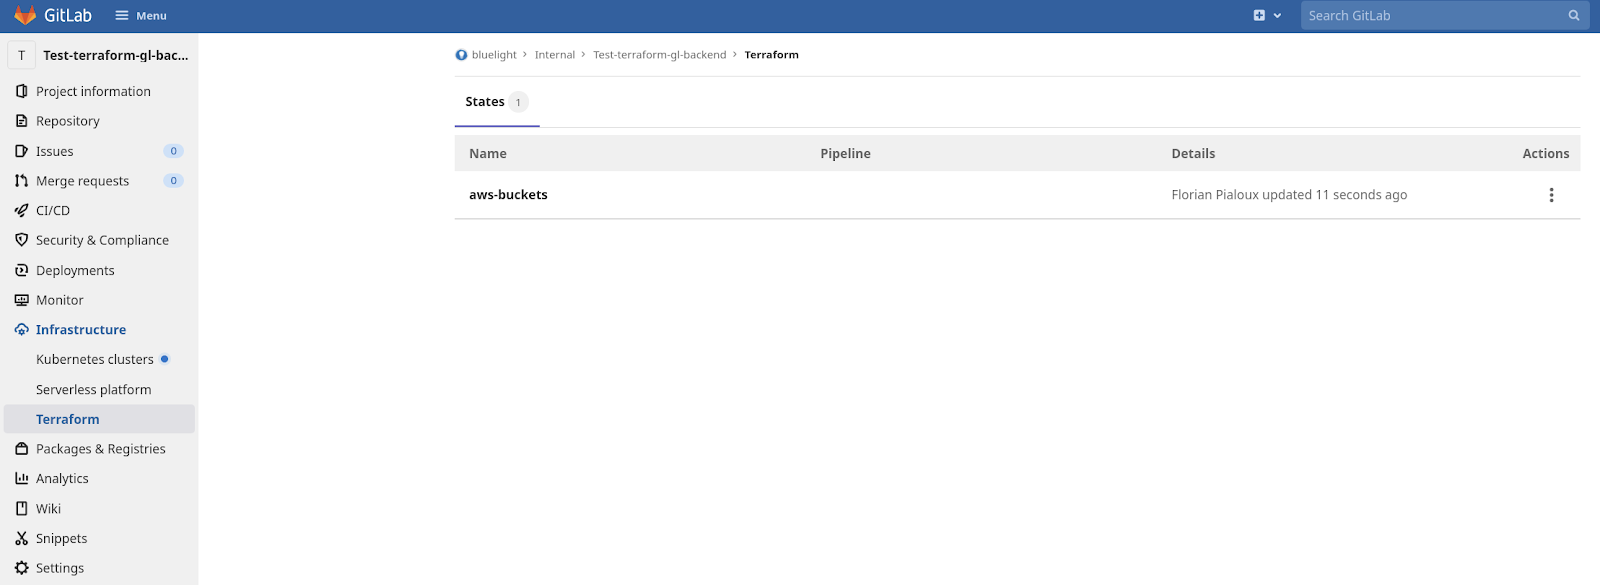Click the Search GitLab input field
This screenshot has width=1600, height=585.
click(x=1430, y=16)
